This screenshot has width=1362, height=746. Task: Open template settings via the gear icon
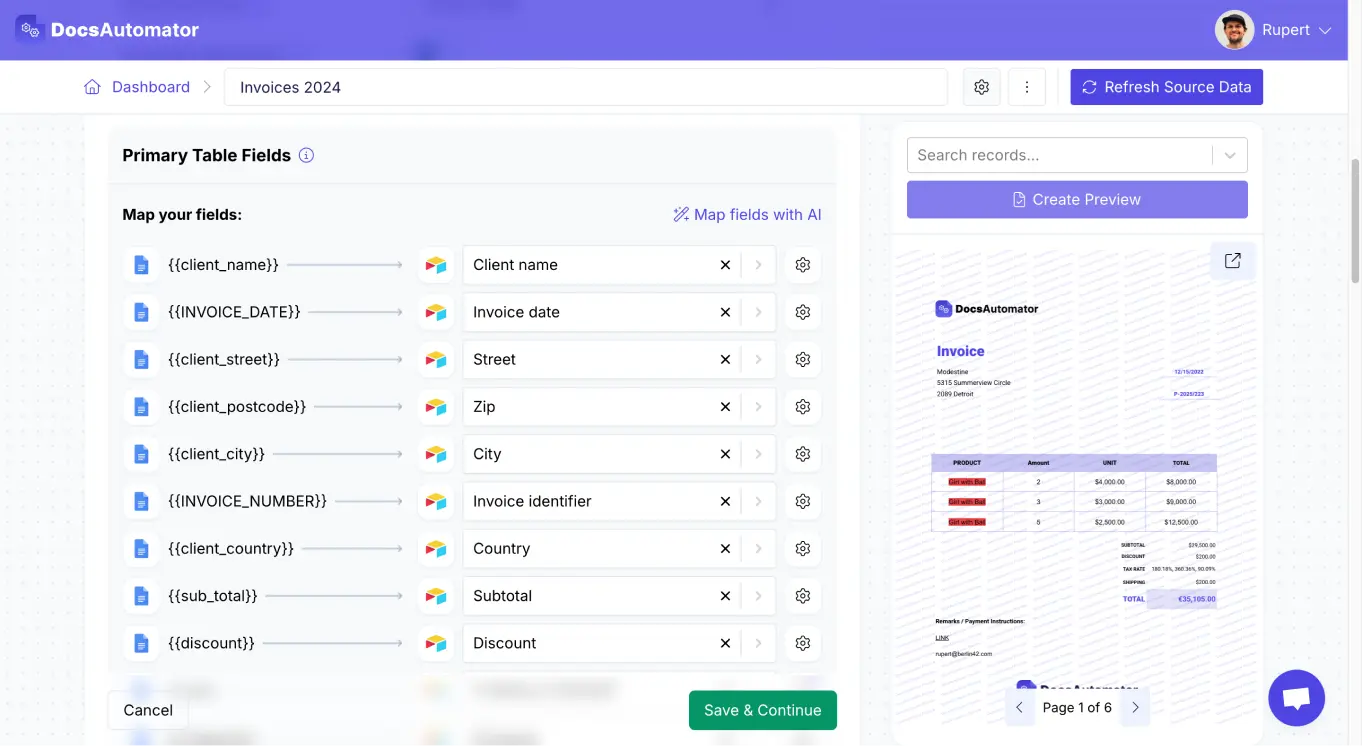(981, 87)
